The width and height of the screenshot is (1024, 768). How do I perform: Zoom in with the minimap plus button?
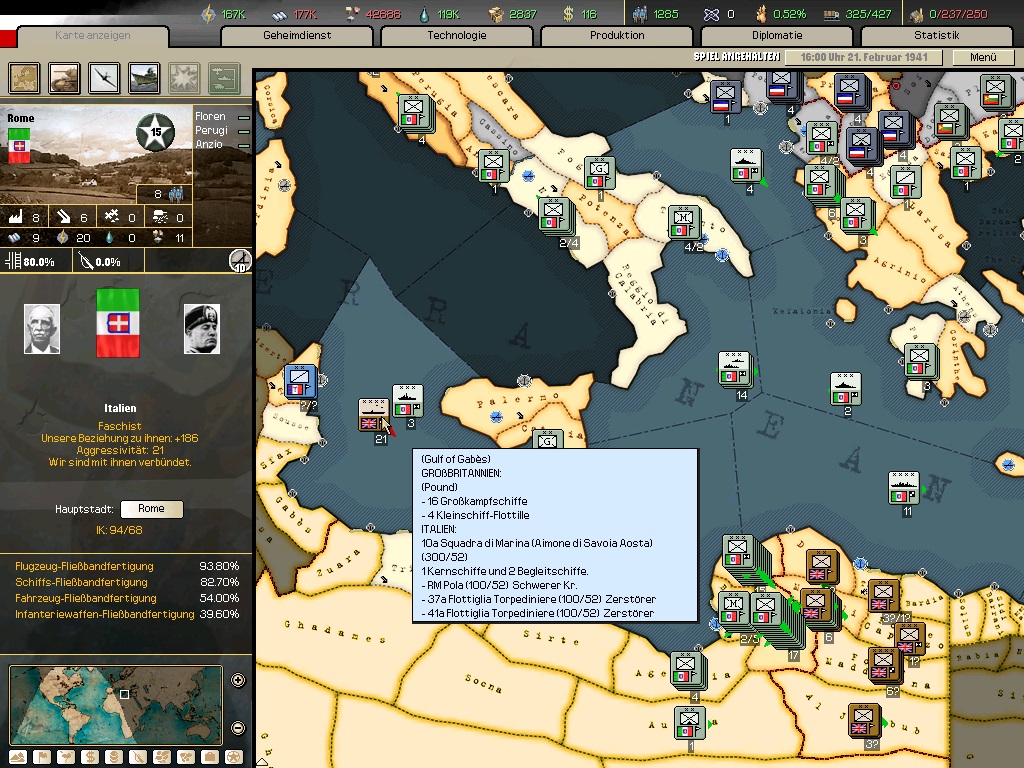coord(238,681)
